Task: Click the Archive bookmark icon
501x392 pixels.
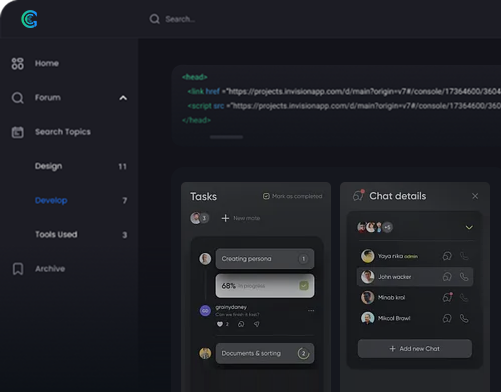Action: [x=18, y=269]
